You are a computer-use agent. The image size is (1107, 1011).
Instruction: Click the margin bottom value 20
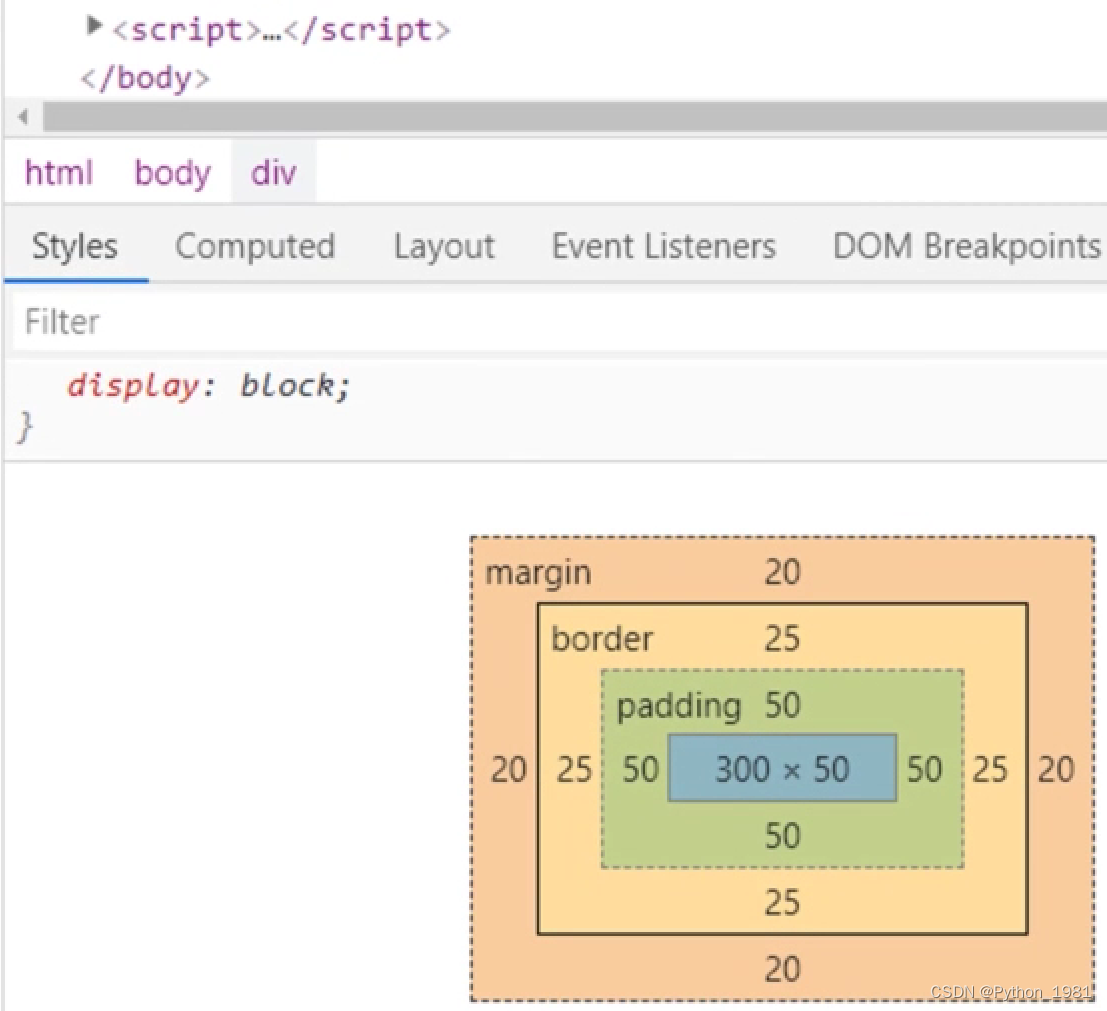tap(782, 969)
